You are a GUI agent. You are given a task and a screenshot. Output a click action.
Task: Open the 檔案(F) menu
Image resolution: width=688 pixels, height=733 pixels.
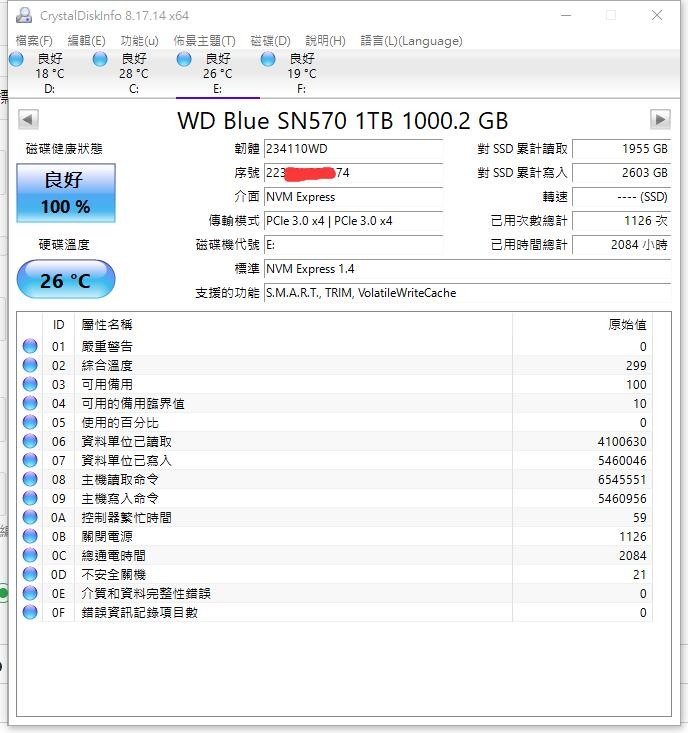pos(34,41)
